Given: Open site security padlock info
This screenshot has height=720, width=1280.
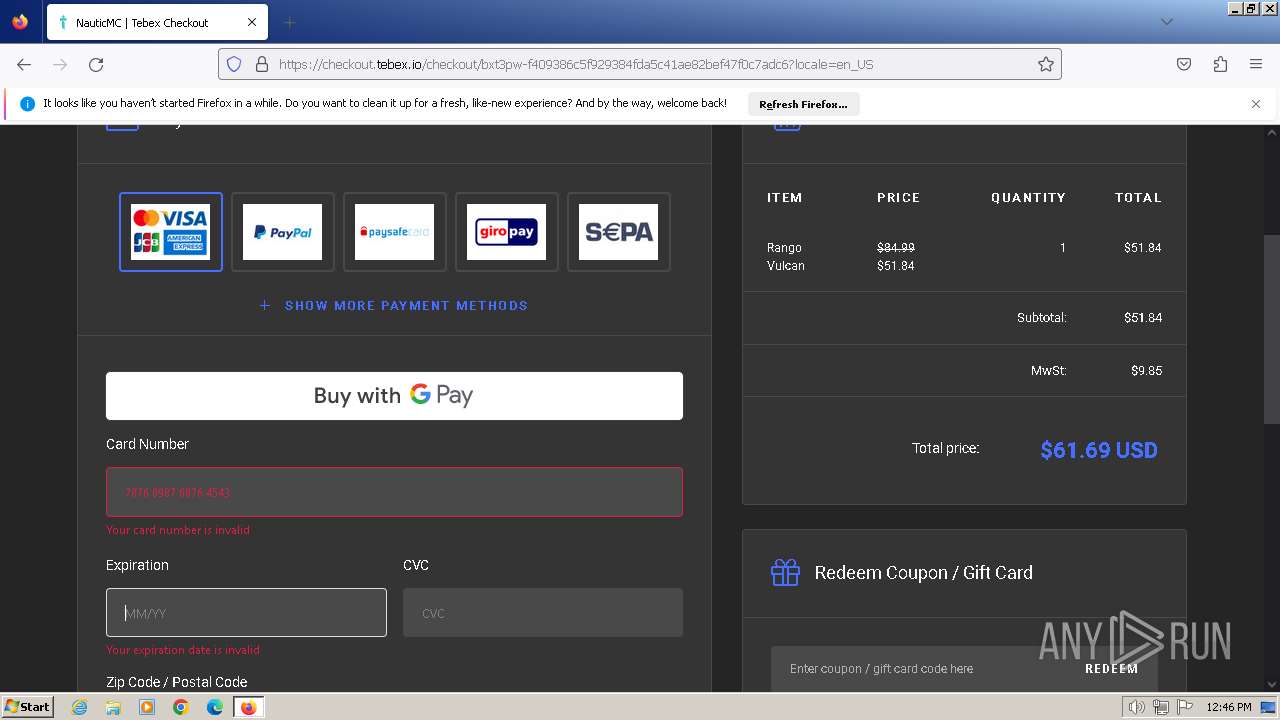Looking at the screenshot, I should pos(262,64).
